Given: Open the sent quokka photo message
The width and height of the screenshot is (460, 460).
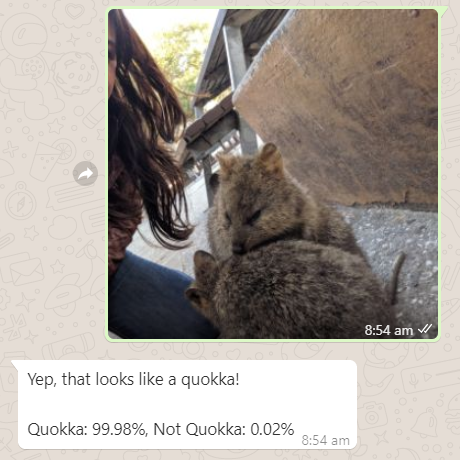Looking at the screenshot, I should click(x=273, y=174).
